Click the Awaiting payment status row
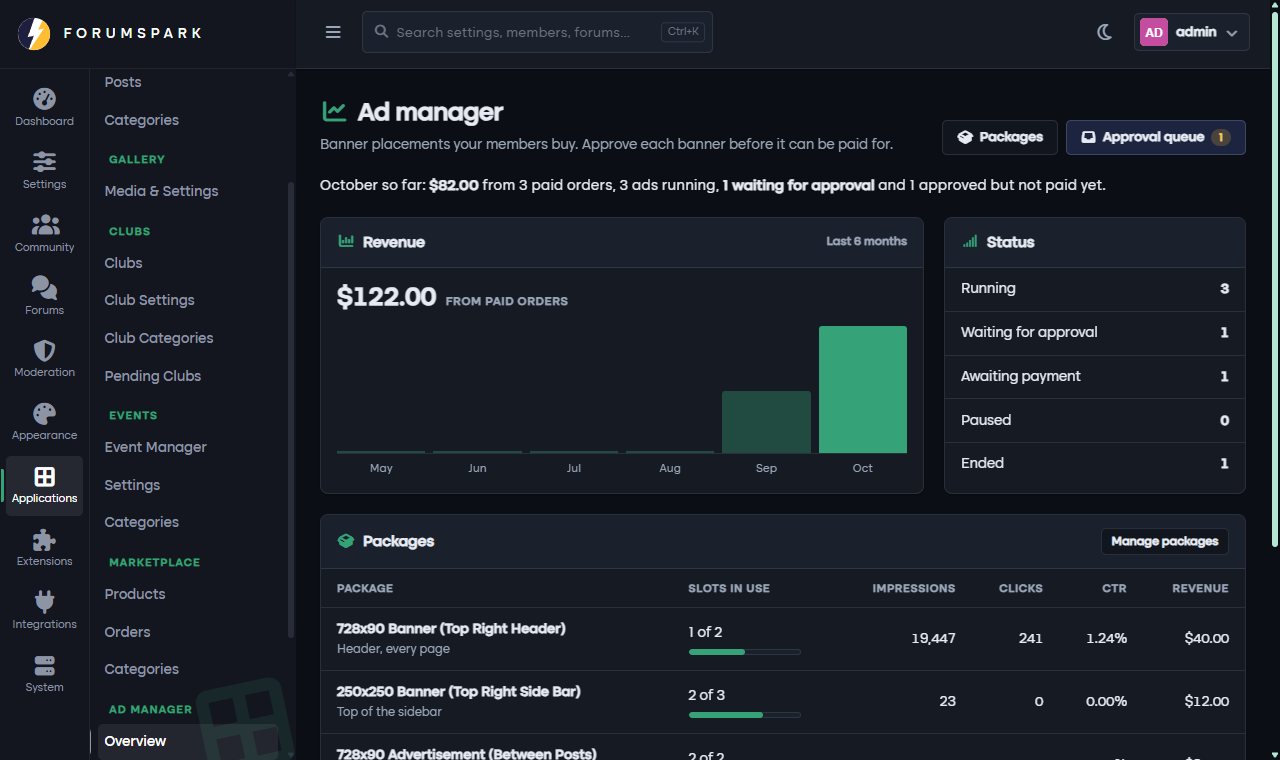The height and width of the screenshot is (760, 1280). (x=1095, y=376)
